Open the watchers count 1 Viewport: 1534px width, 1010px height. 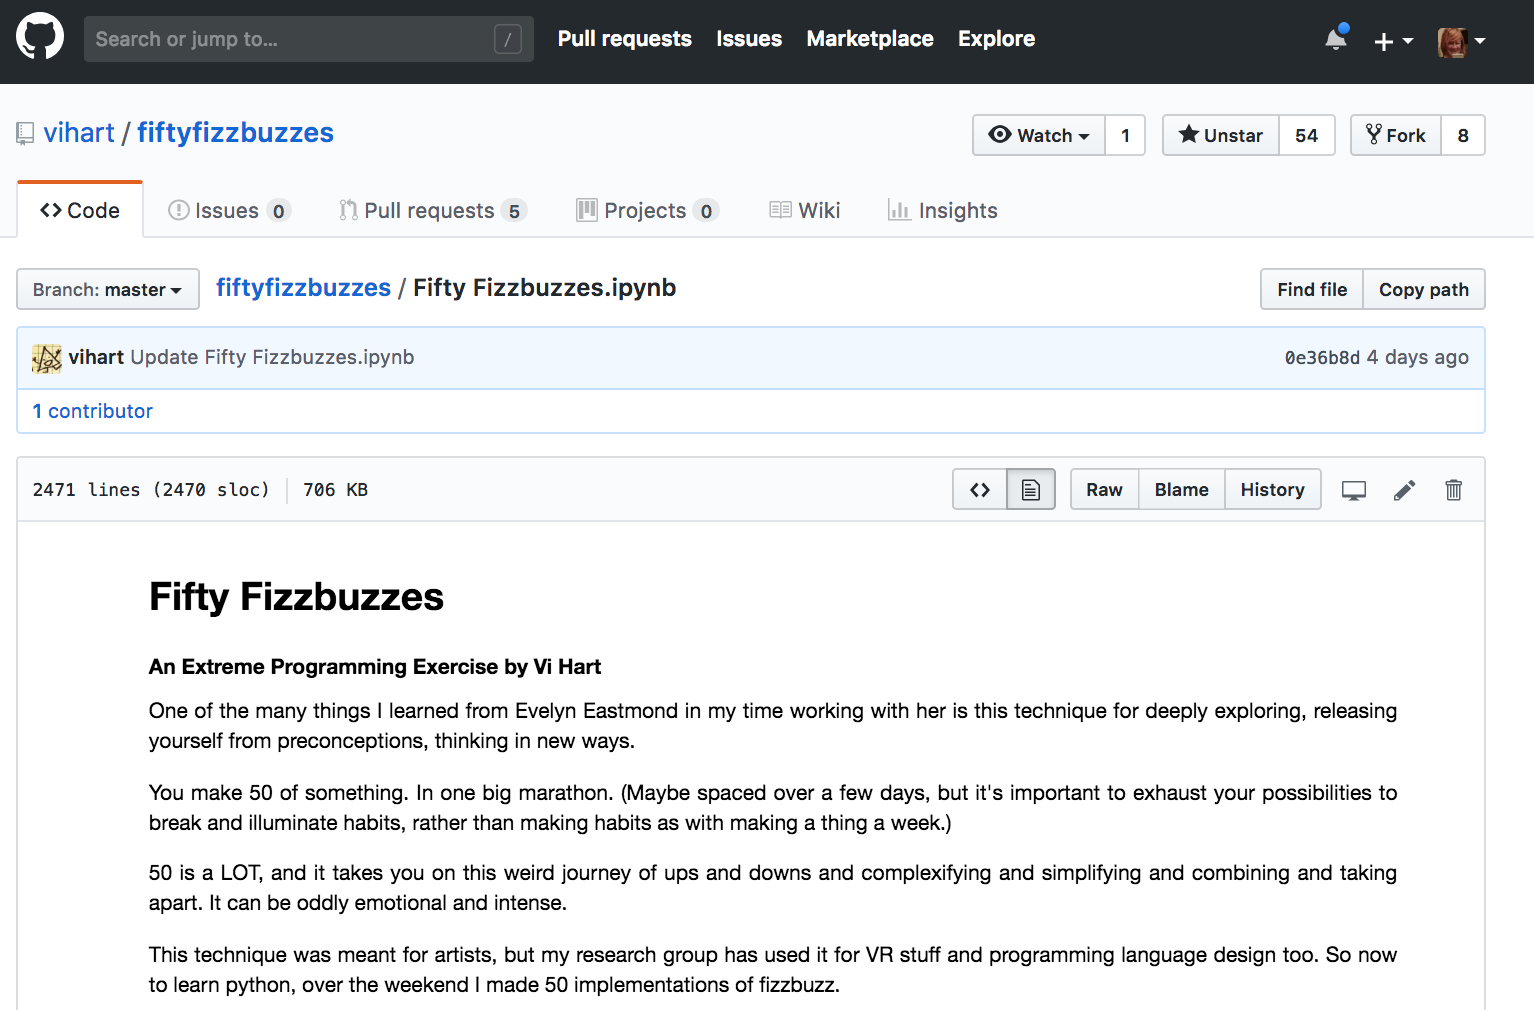click(1125, 135)
